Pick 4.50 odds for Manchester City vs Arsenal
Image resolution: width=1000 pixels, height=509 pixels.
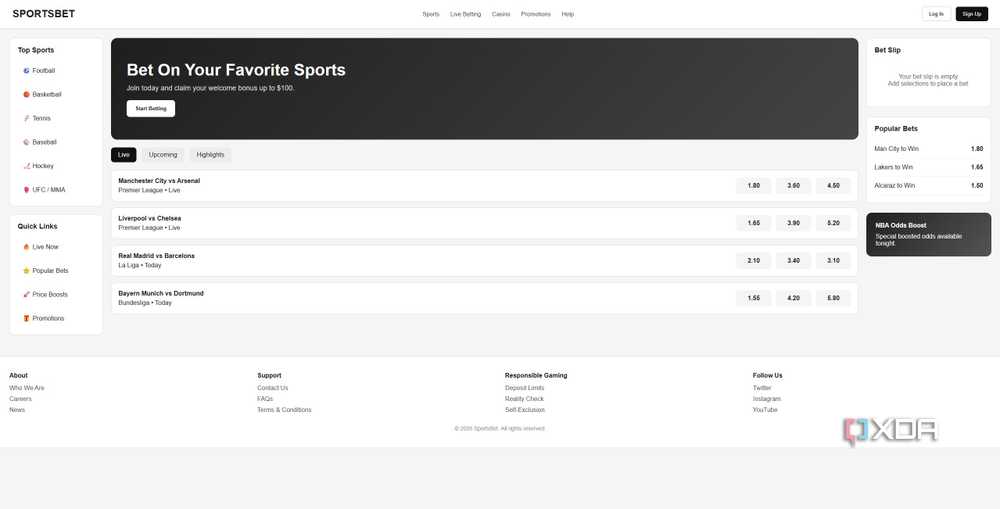(x=833, y=186)
